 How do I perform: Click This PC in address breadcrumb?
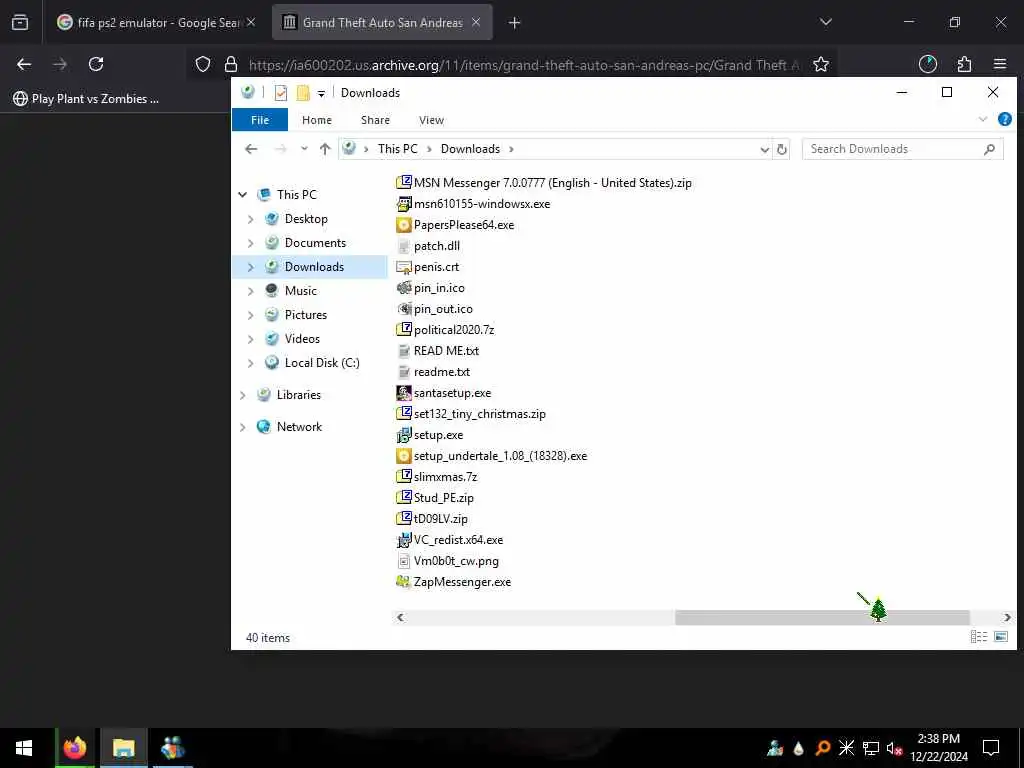pos(398,149)
